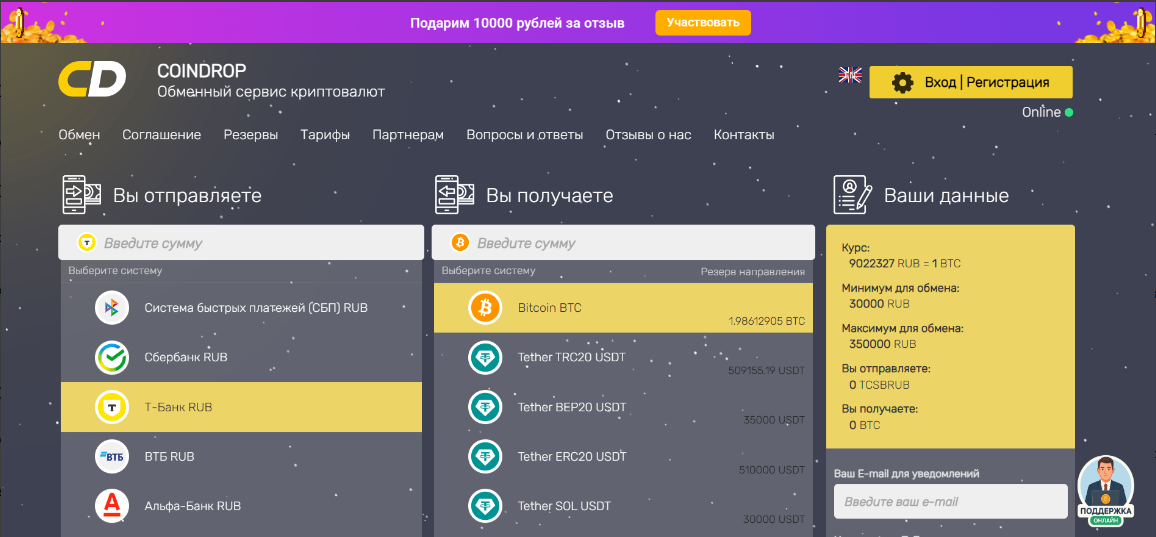Click the minimum 30000 RUB value
Viewport: 1156px width, 537px height.
(x=879, y=303)
